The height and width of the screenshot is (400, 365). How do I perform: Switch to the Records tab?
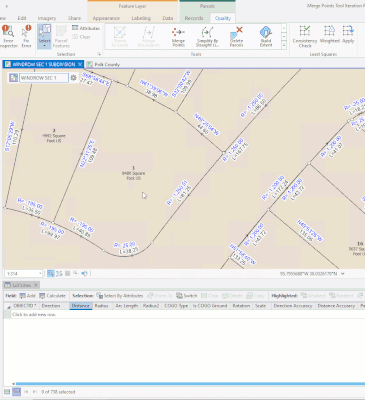pyautogui.click(x=194, y=18)
